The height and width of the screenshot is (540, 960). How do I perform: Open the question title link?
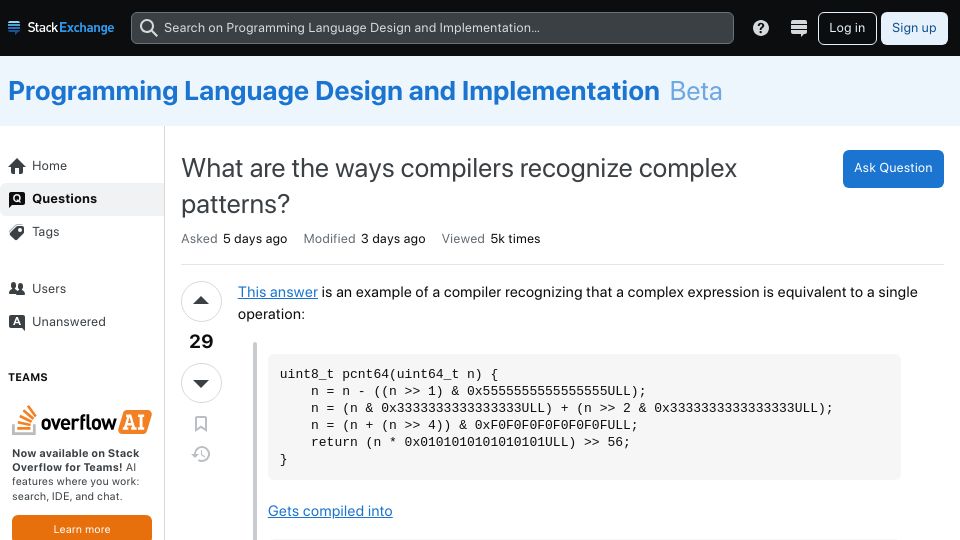click(x=459, y=186)
